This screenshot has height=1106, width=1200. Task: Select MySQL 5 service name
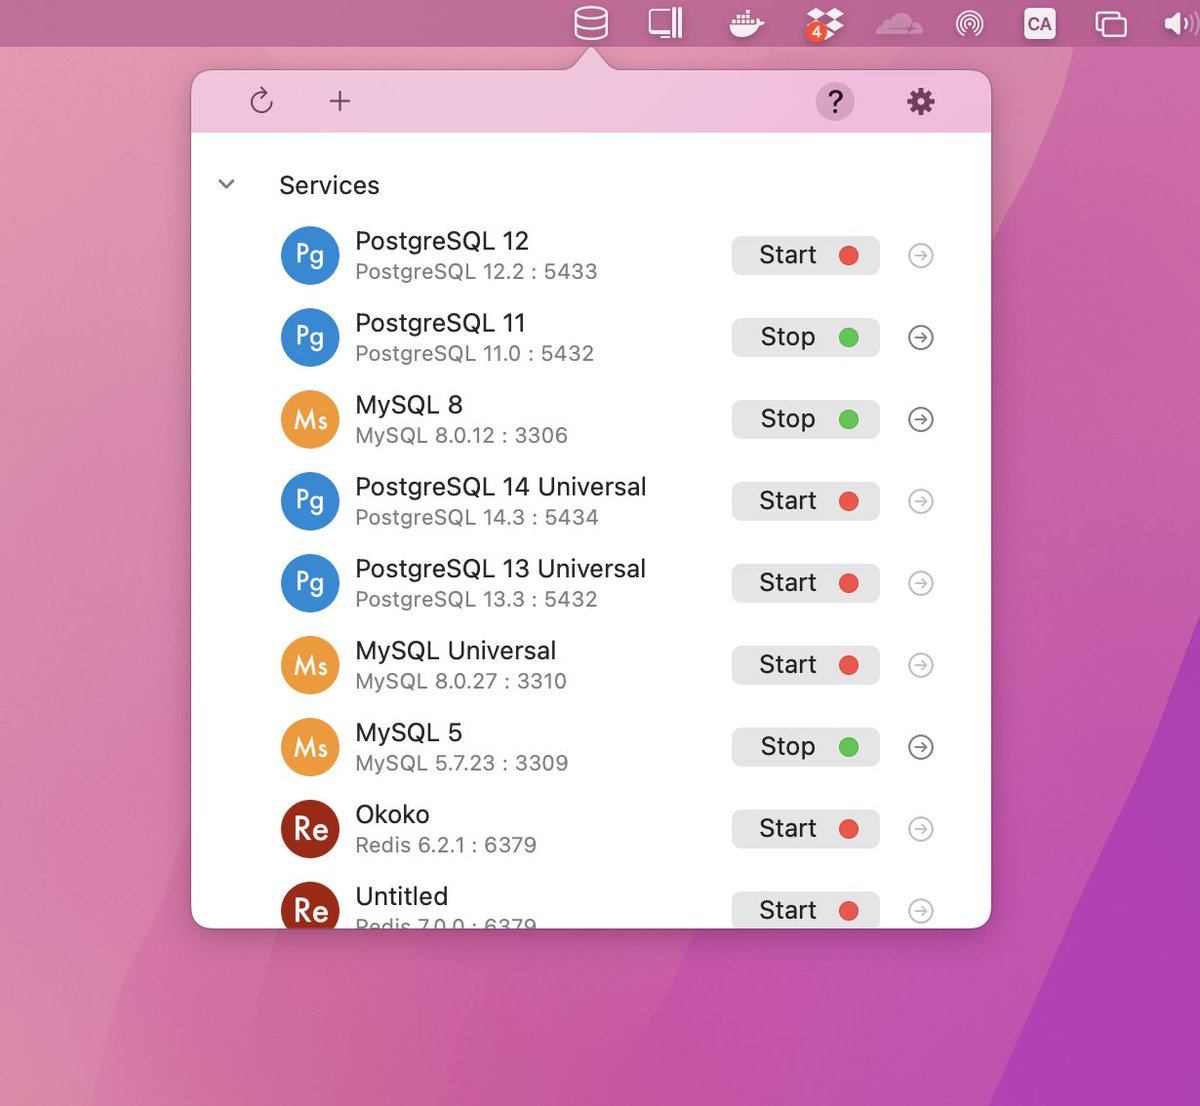(409, 733)
